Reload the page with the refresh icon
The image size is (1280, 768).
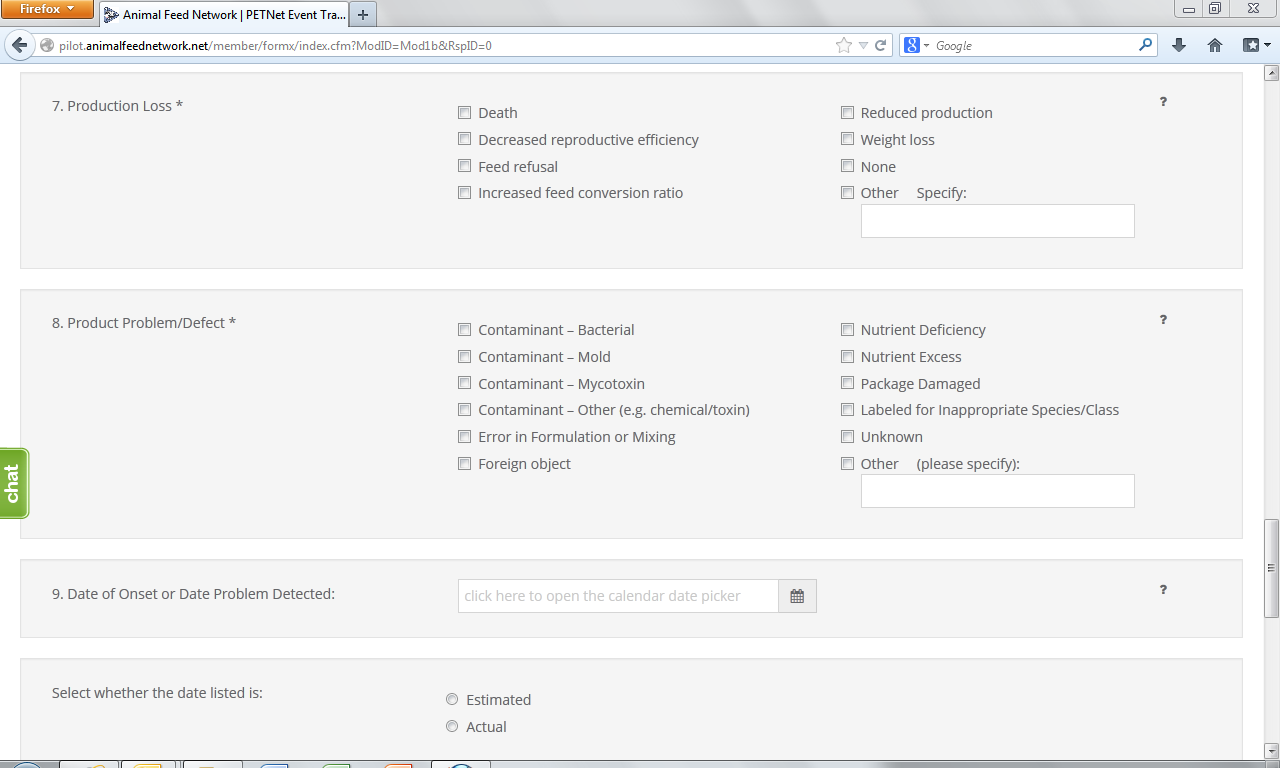881,45
